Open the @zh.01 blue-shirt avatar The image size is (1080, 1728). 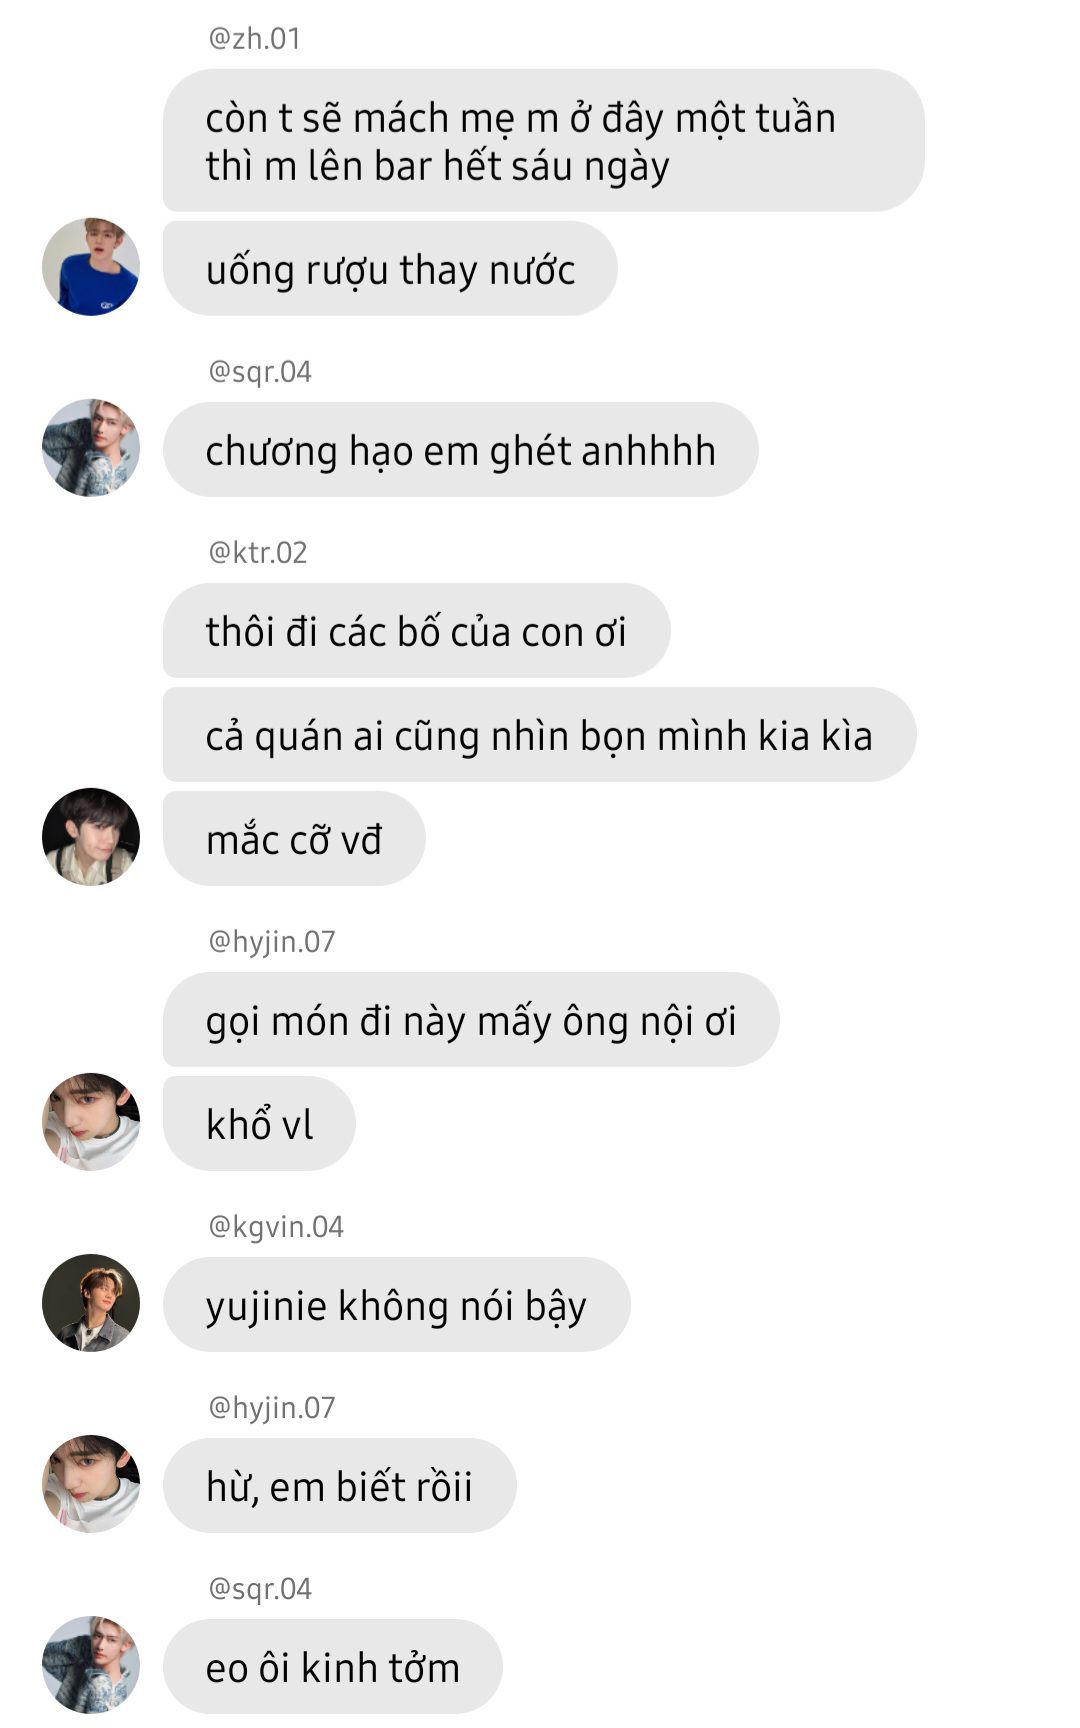point(91,267)
